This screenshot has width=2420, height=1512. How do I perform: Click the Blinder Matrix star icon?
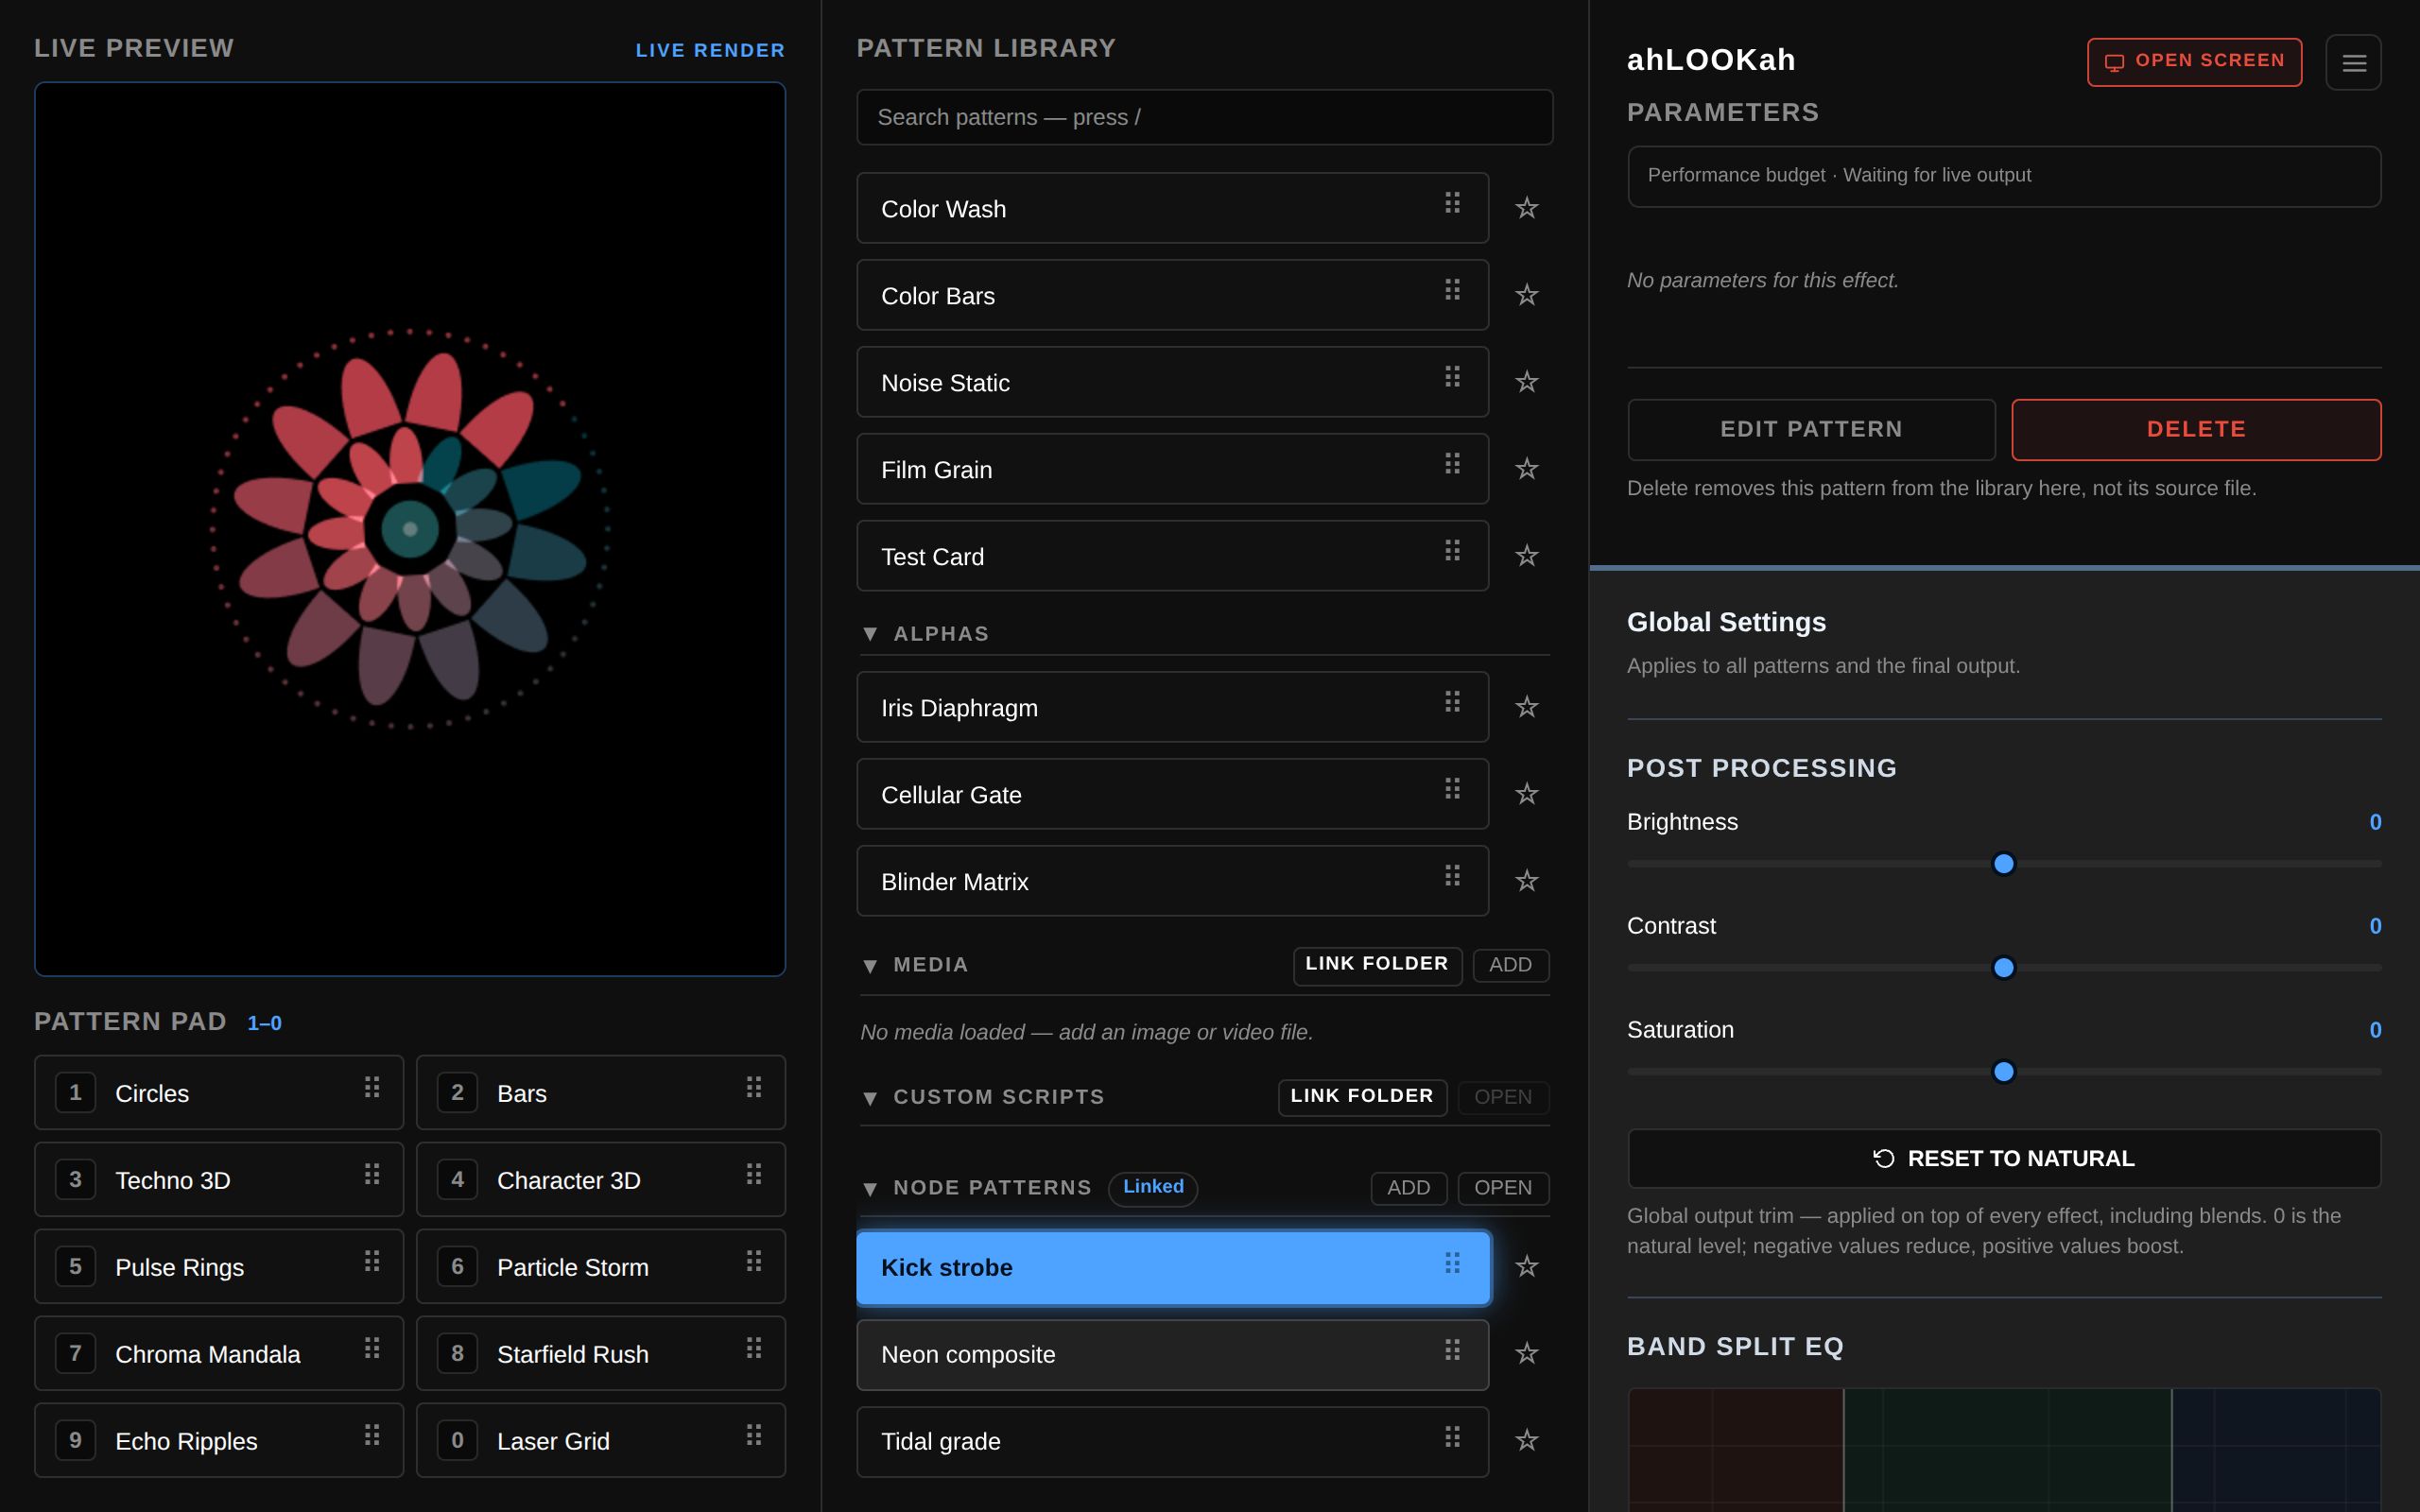pos(1526,881)
